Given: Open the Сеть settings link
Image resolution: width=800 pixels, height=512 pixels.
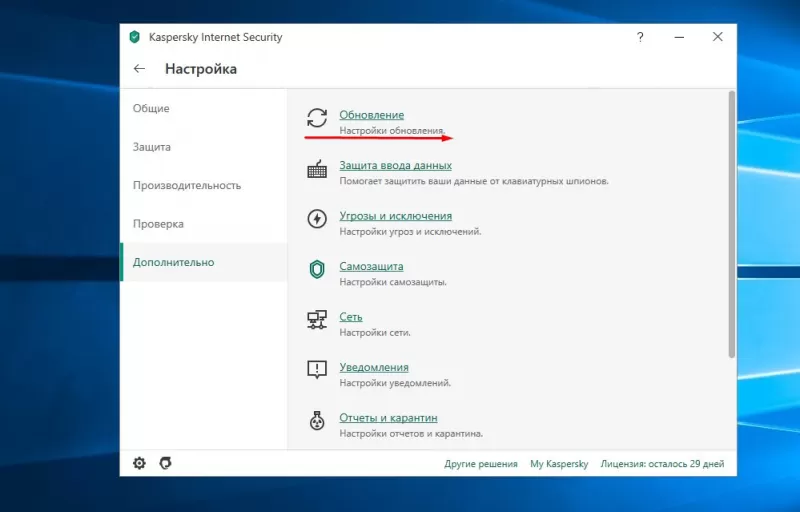Looking at the screenshot, I should pos(351,317).
